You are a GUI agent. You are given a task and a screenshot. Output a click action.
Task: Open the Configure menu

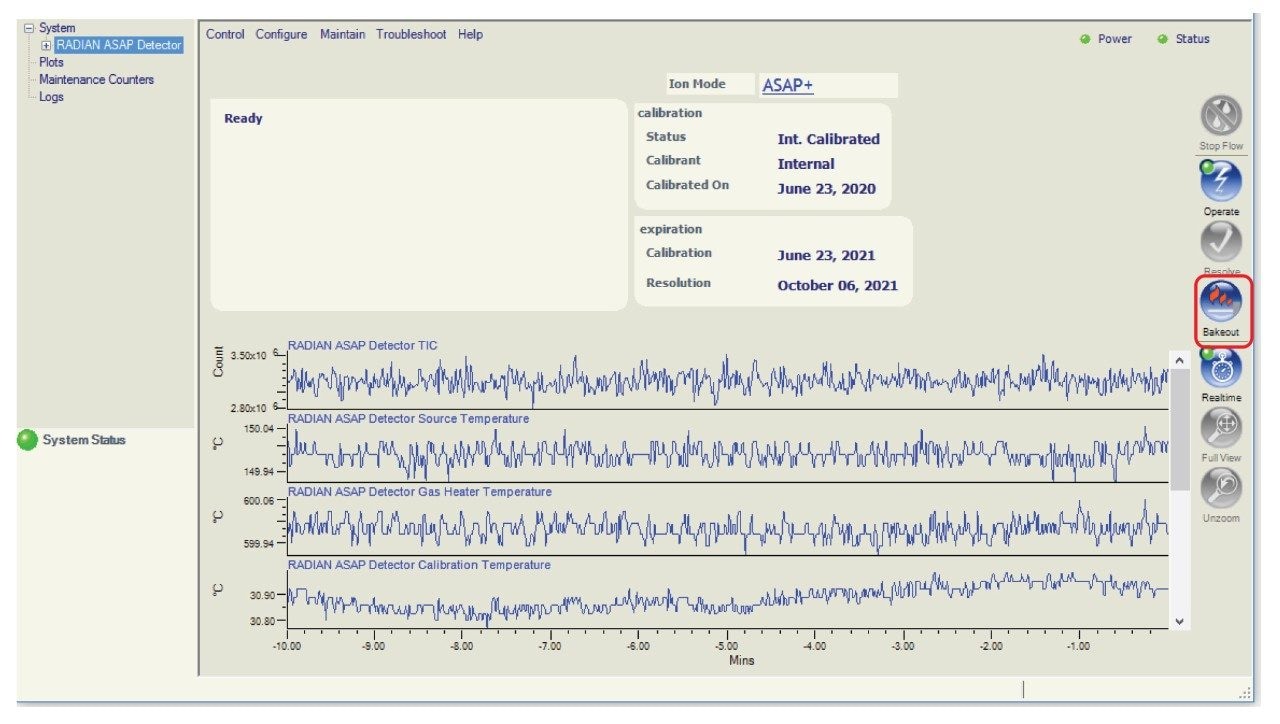point(281,34)
